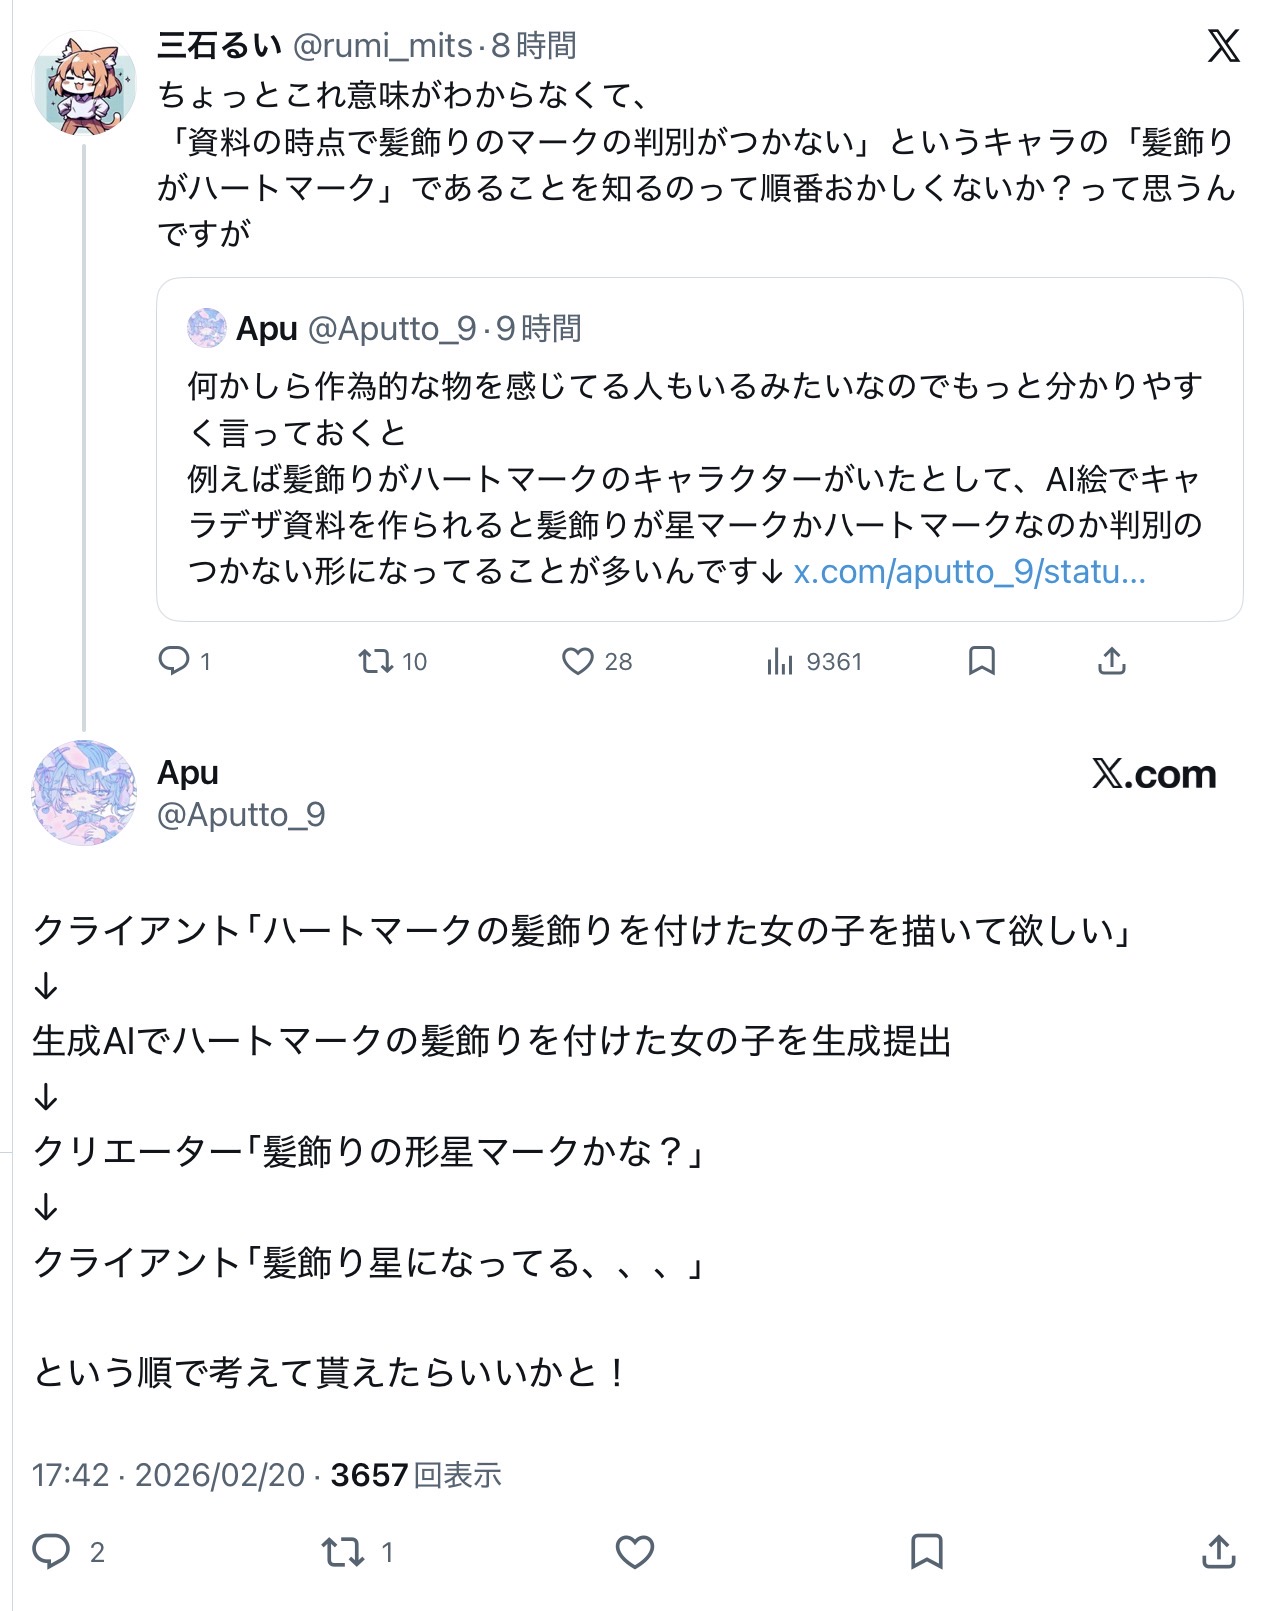The height and width of the screenshot is (1611, 1262).
Task: Reply to Apu's main post
Action: click(51, 1551)
